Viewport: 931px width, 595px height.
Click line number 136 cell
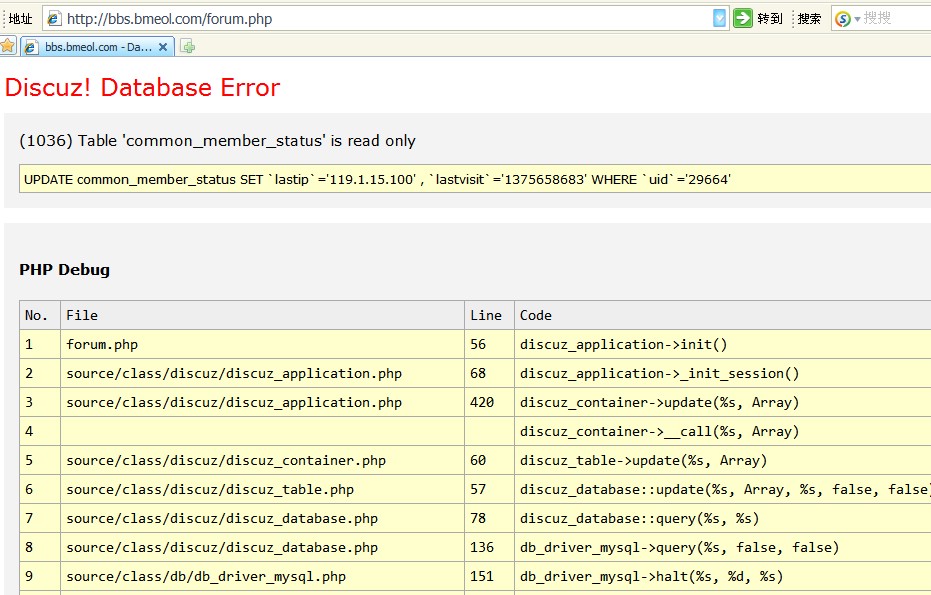(x=489, y=547)
